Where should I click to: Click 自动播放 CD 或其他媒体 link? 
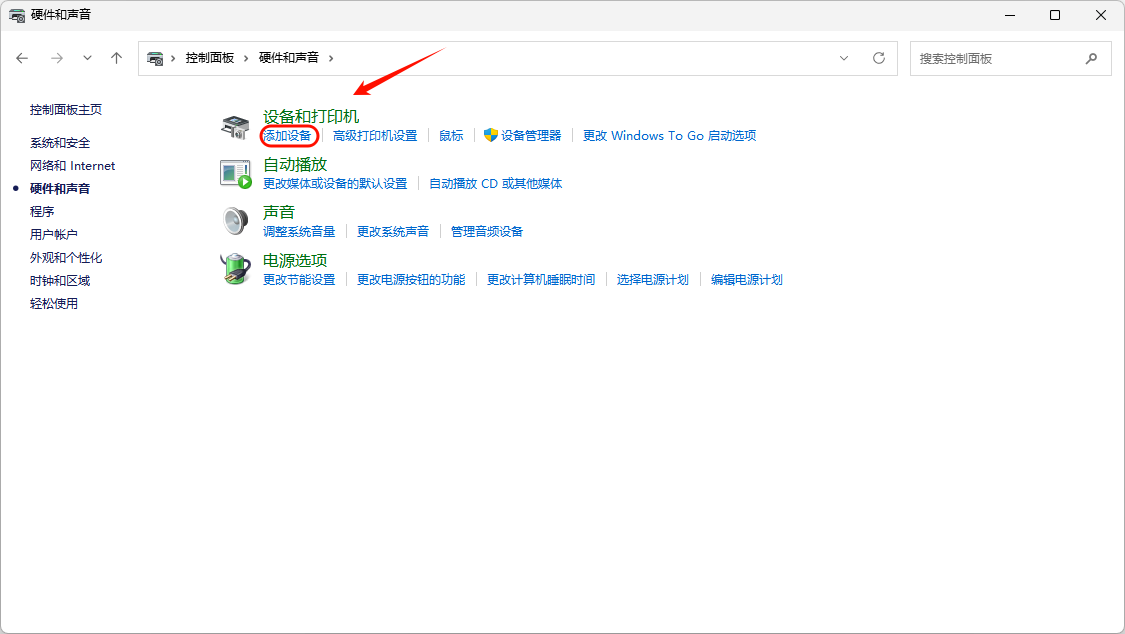[496, 184]
